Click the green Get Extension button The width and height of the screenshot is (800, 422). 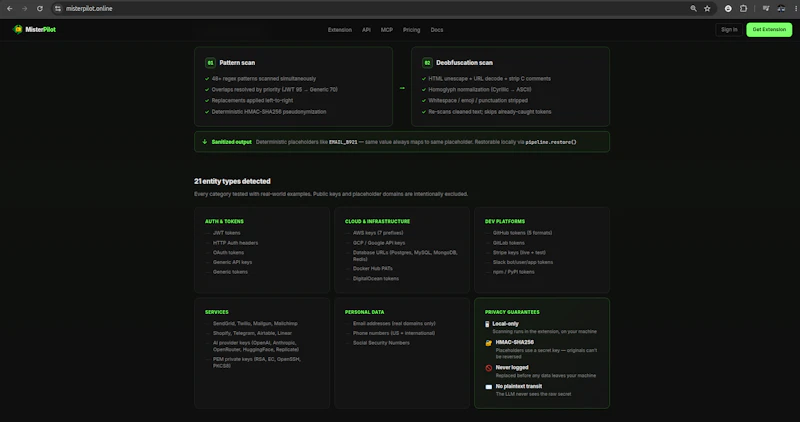(x=769, y=30)
